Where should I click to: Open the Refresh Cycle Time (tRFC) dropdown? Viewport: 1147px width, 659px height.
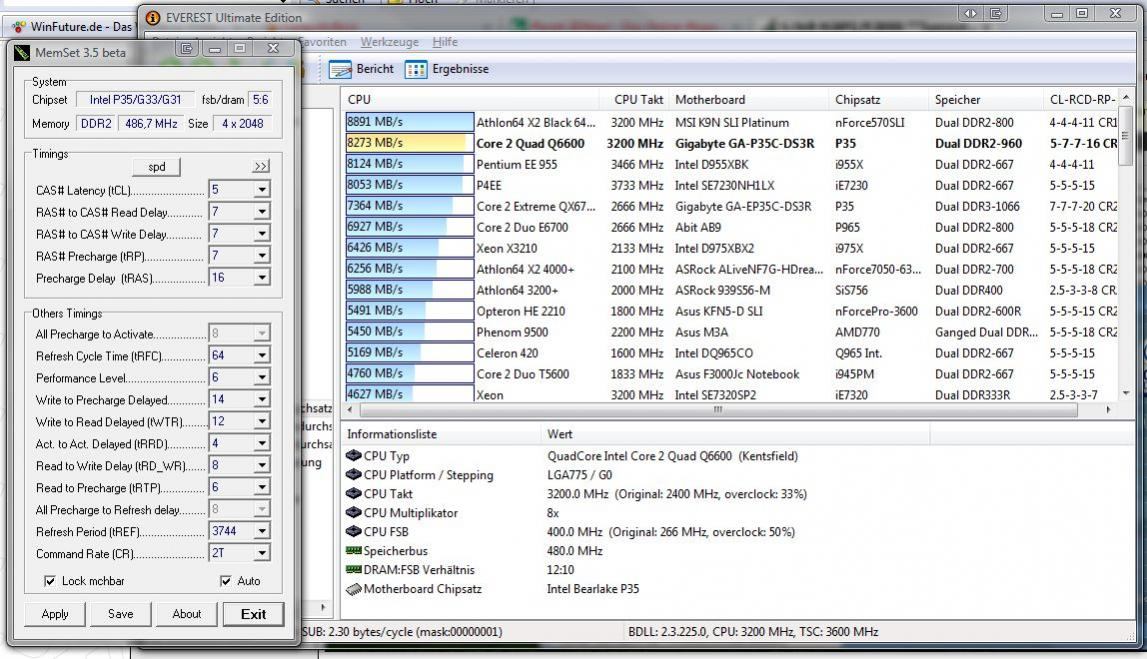[x=261, y=355]
